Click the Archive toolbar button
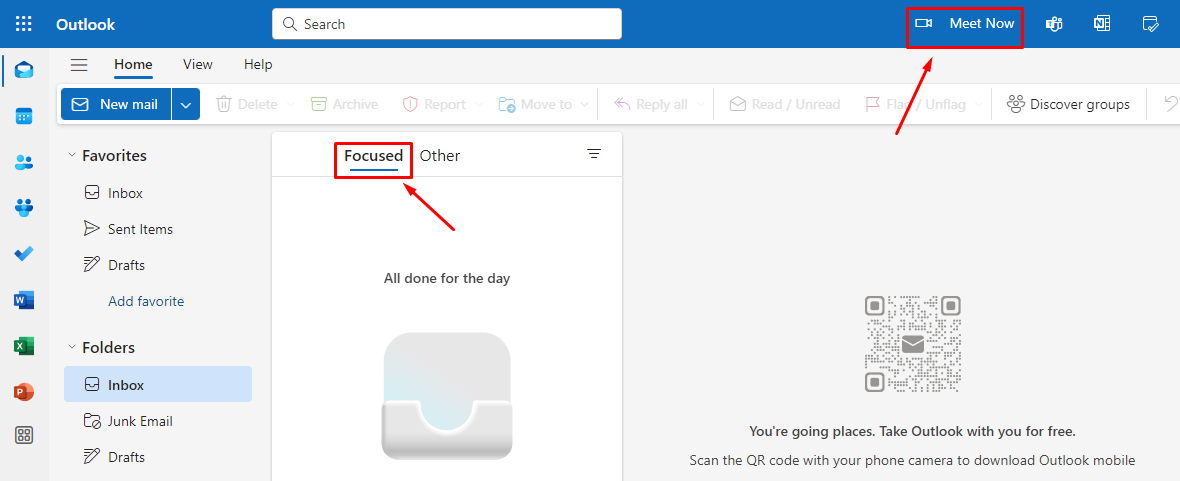1180x481 pixels. (345, 104)
